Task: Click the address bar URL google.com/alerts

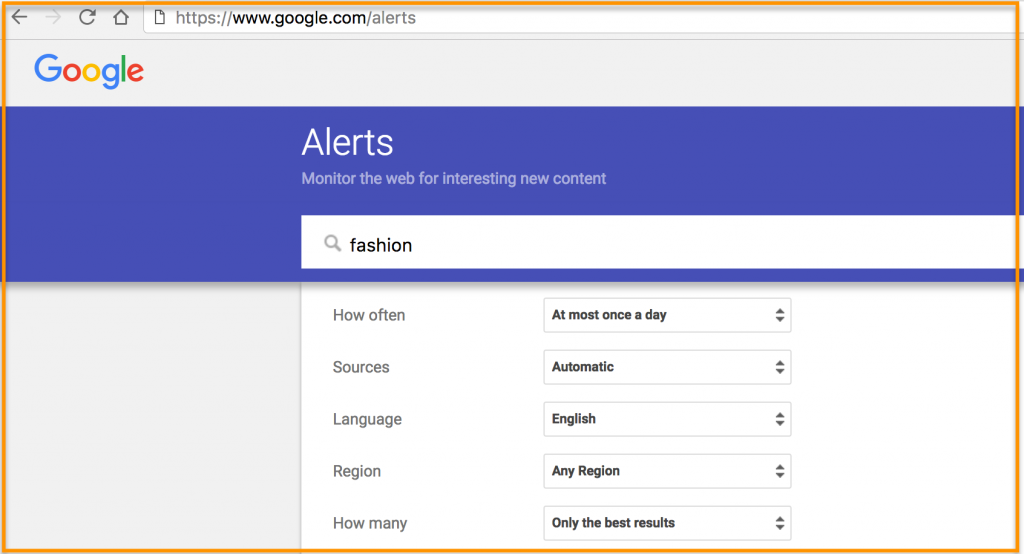Action: [x=295, y=18]
